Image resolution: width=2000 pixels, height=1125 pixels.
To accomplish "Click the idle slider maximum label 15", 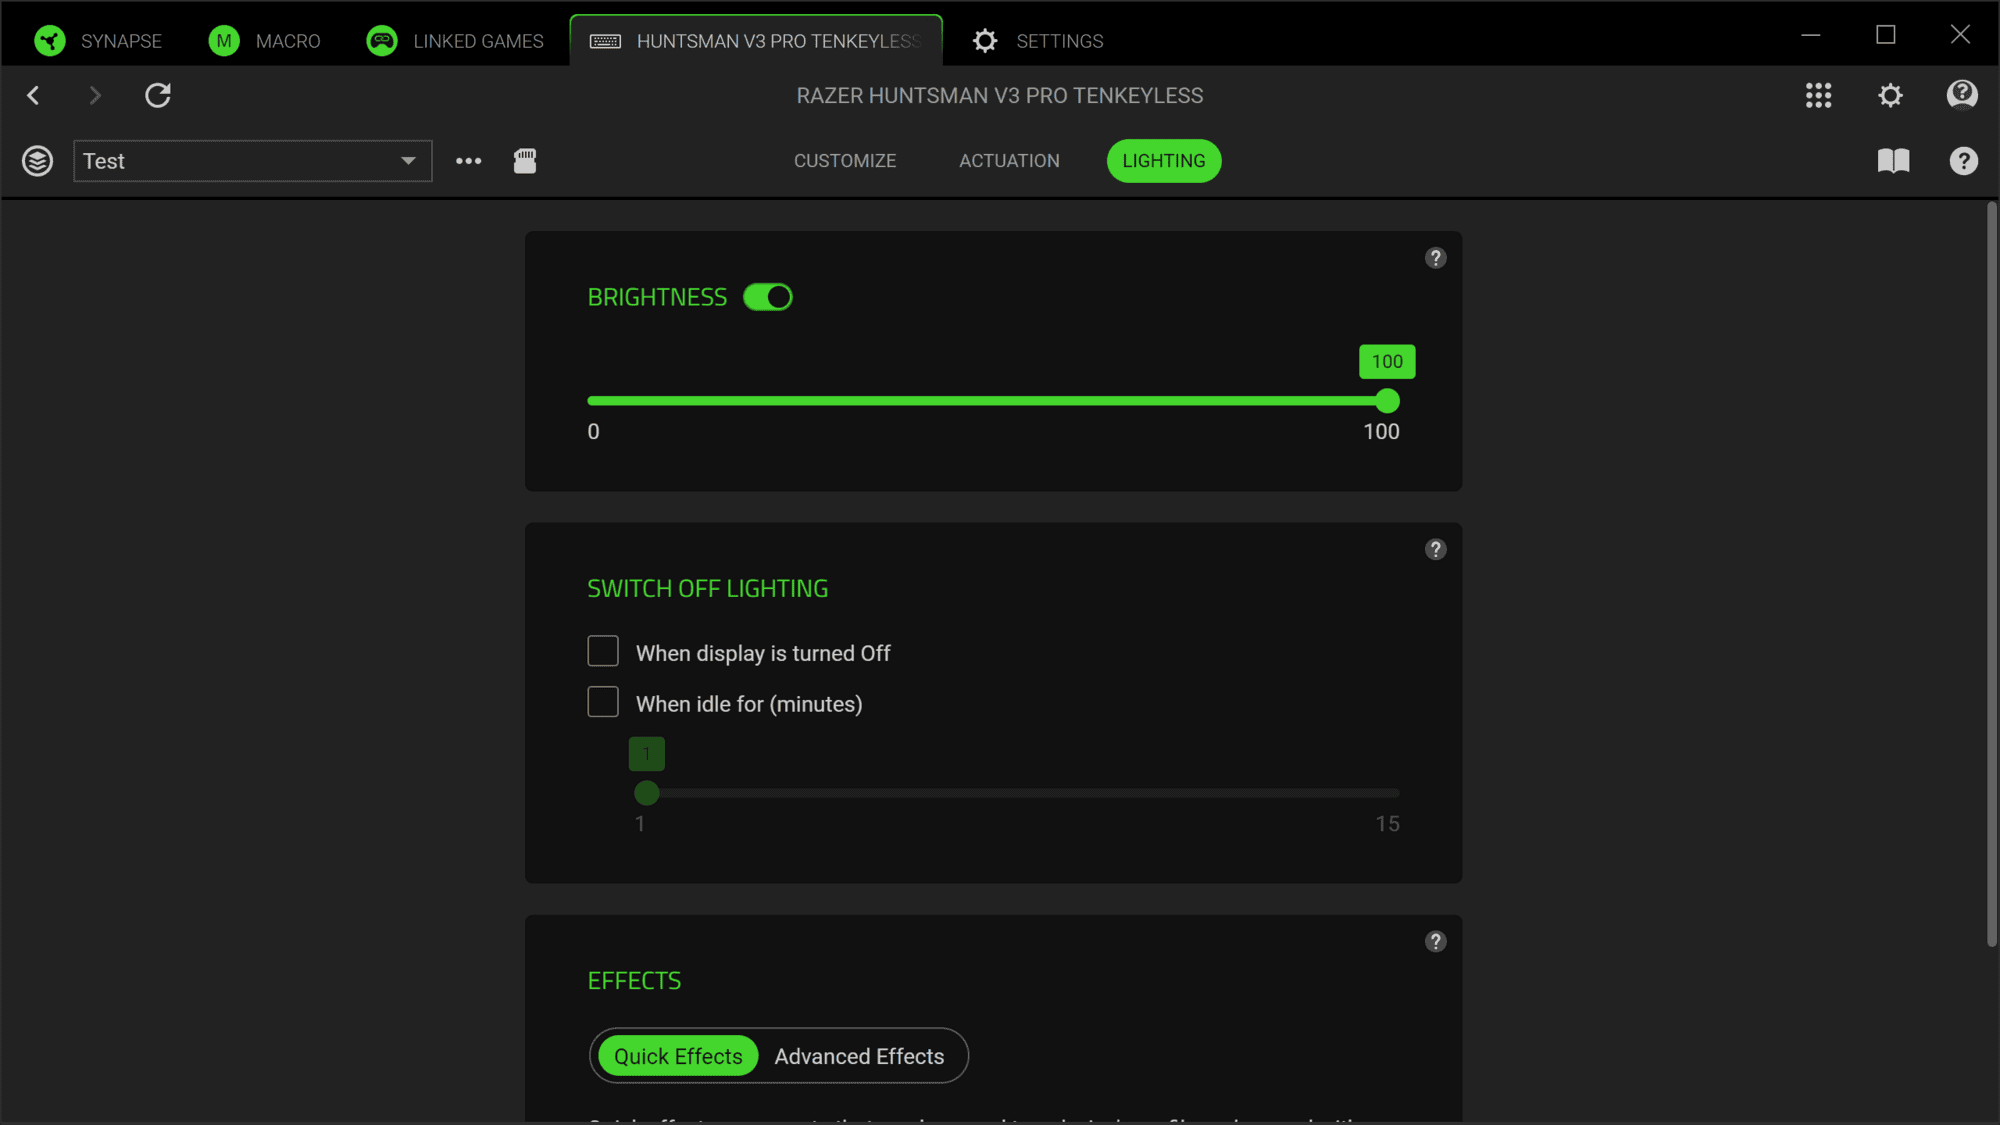I will 1387,824.
